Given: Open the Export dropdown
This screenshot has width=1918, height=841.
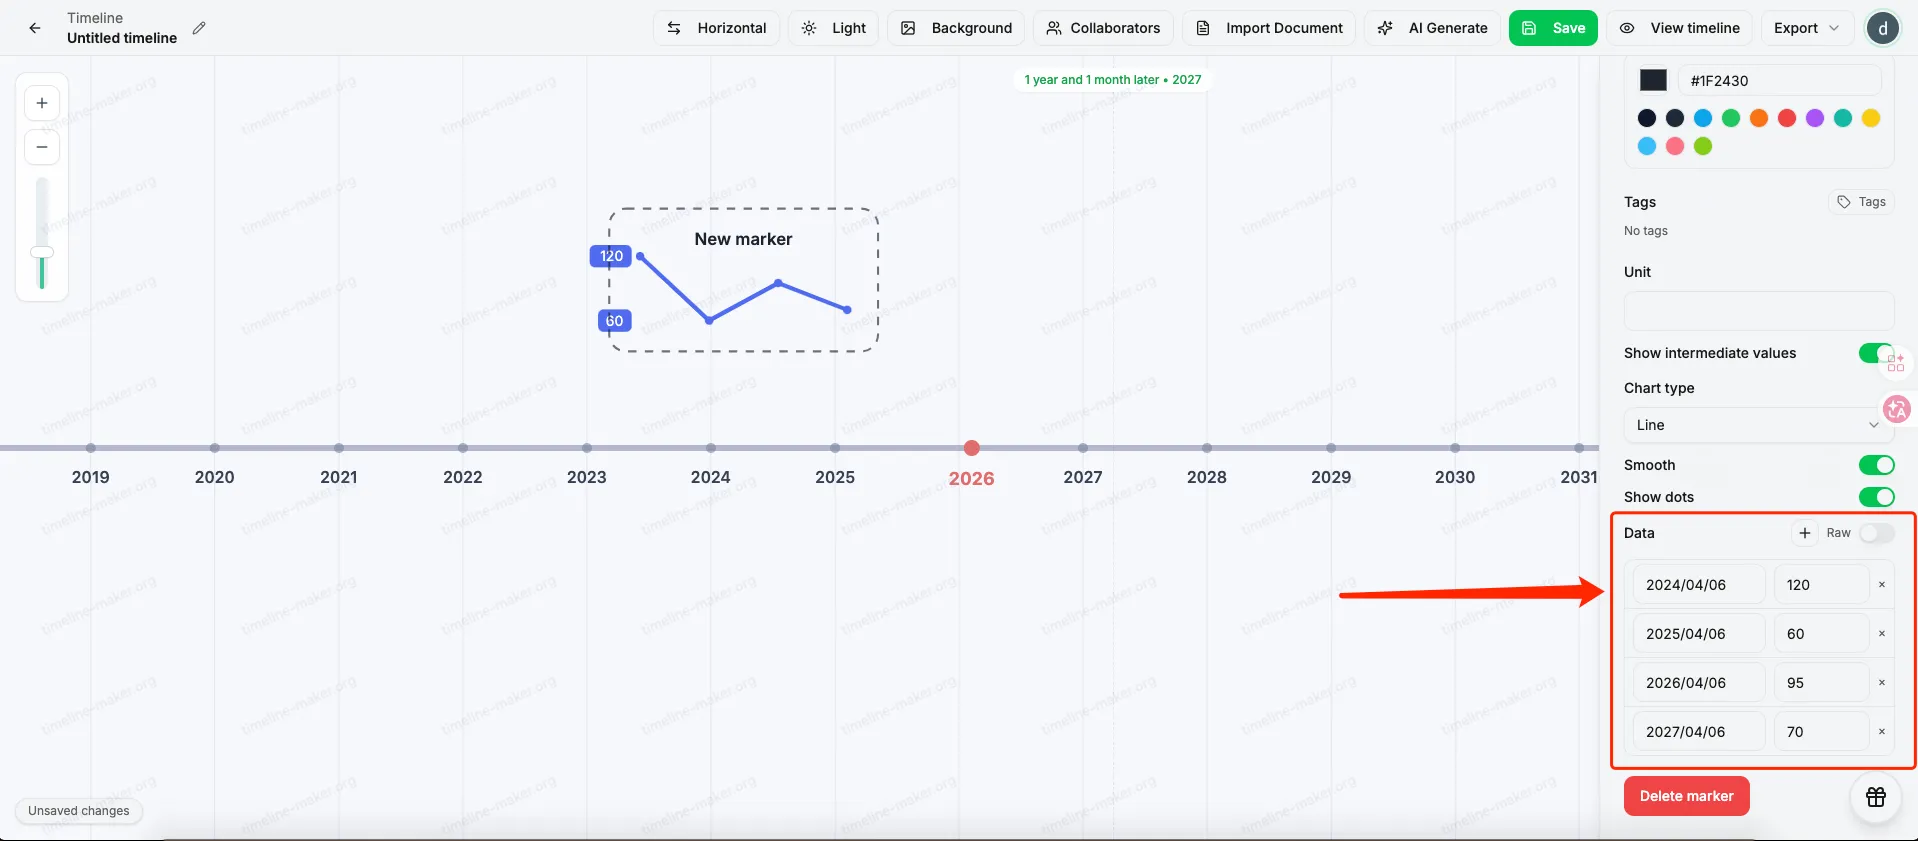Looking at the screenshot, I should (x=1807, y=28).
